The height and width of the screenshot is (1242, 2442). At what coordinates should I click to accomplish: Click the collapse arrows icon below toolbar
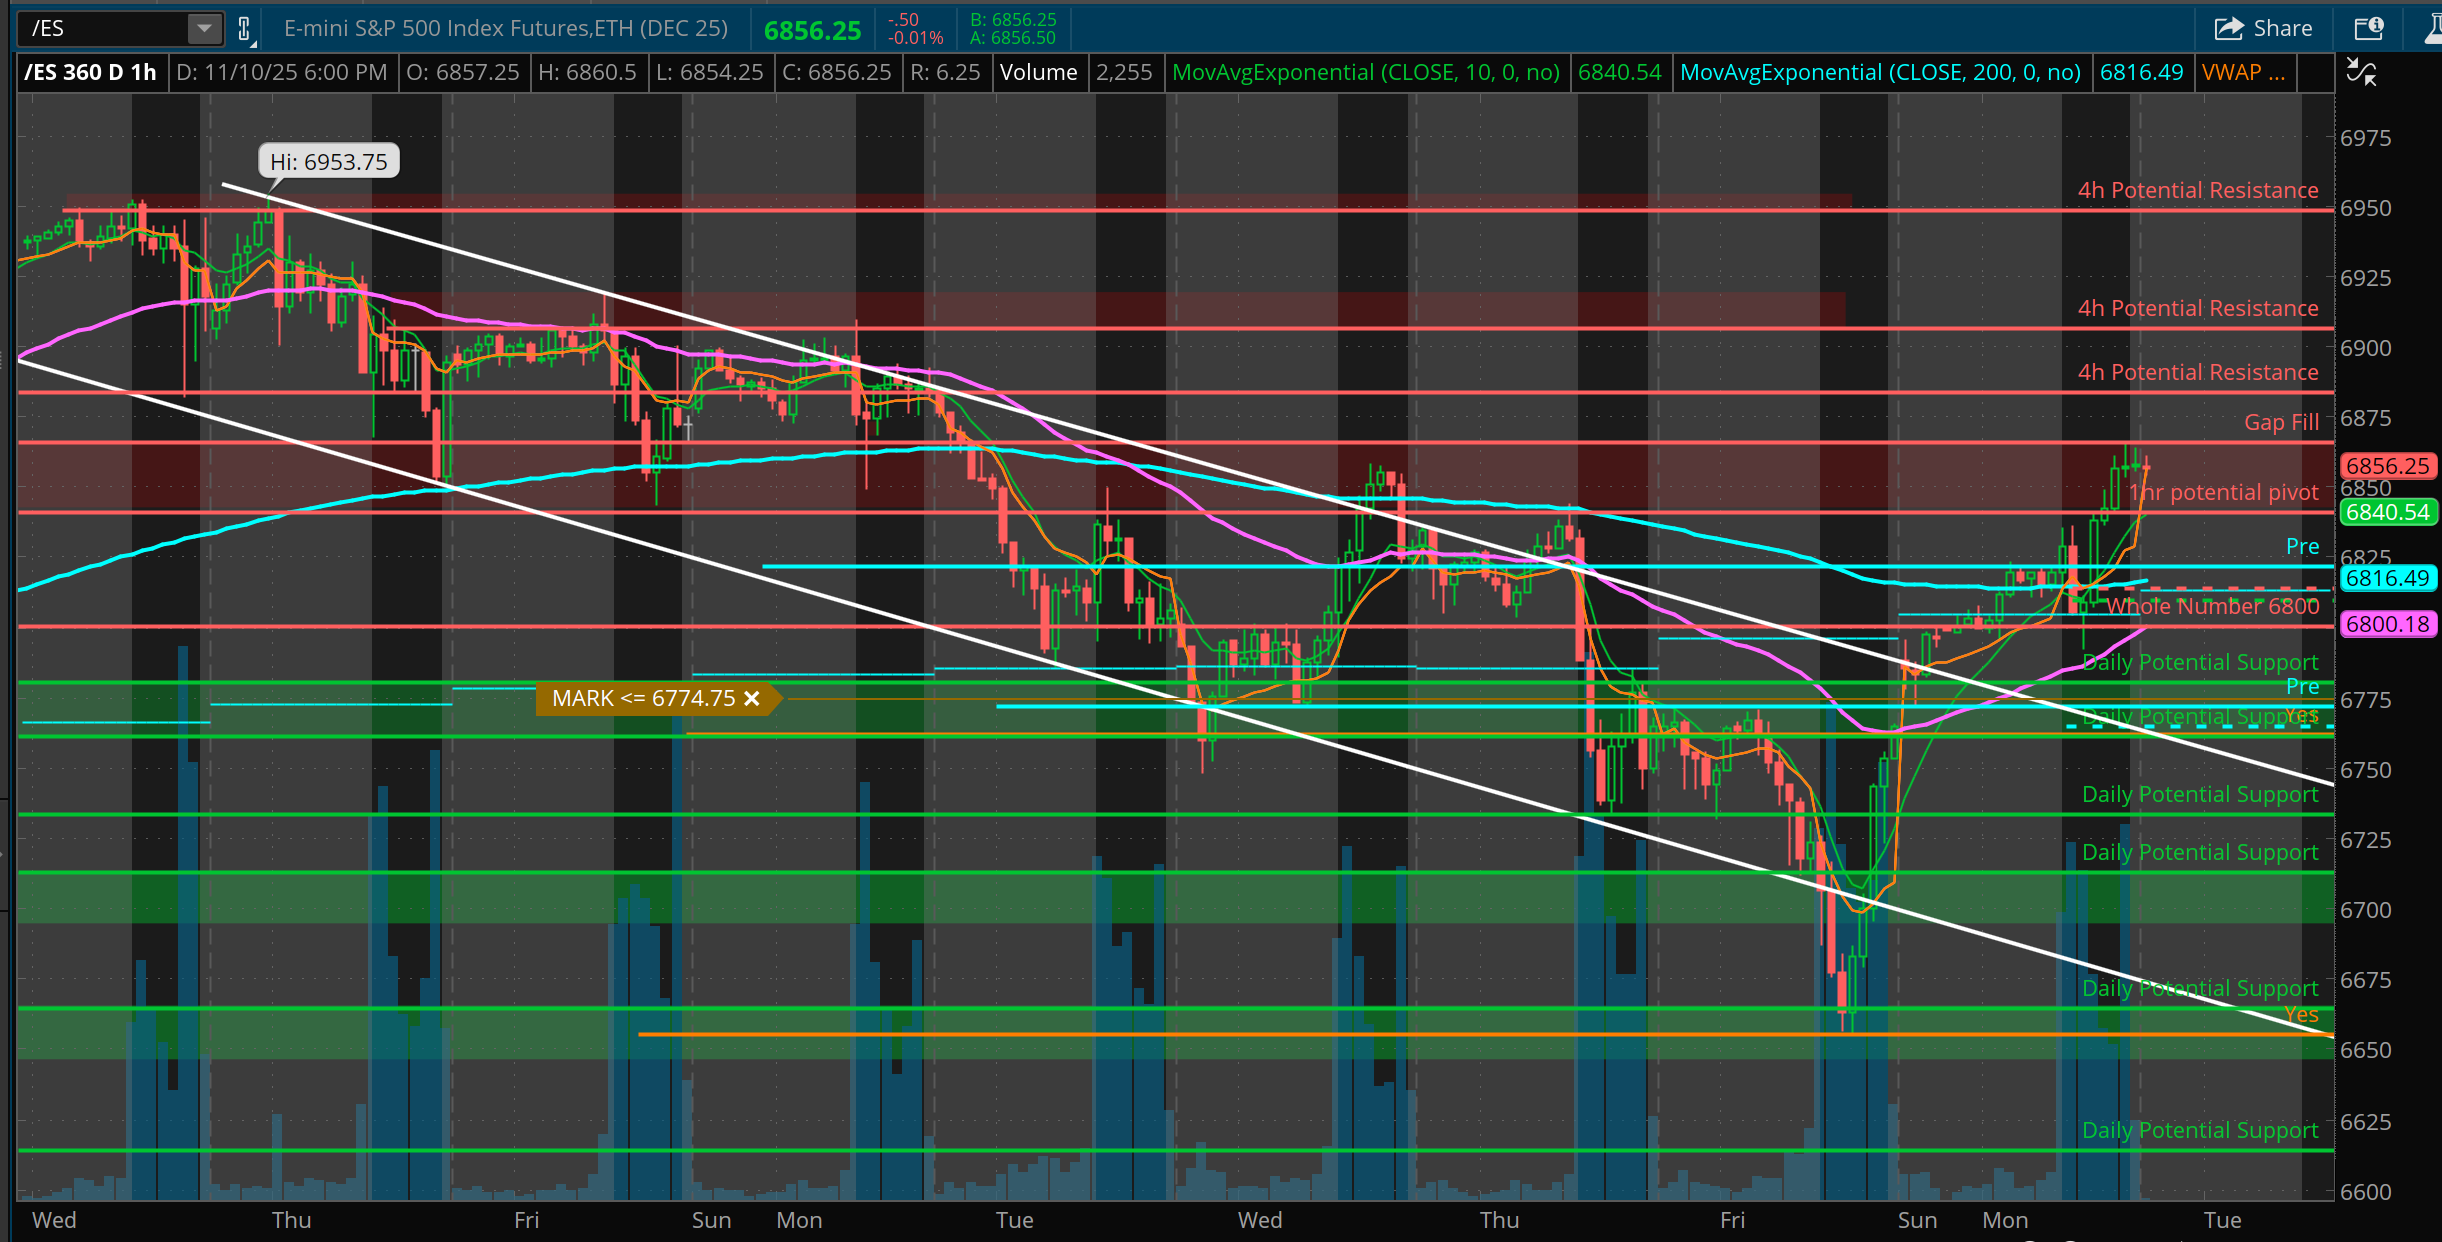tap(2361, 73)
